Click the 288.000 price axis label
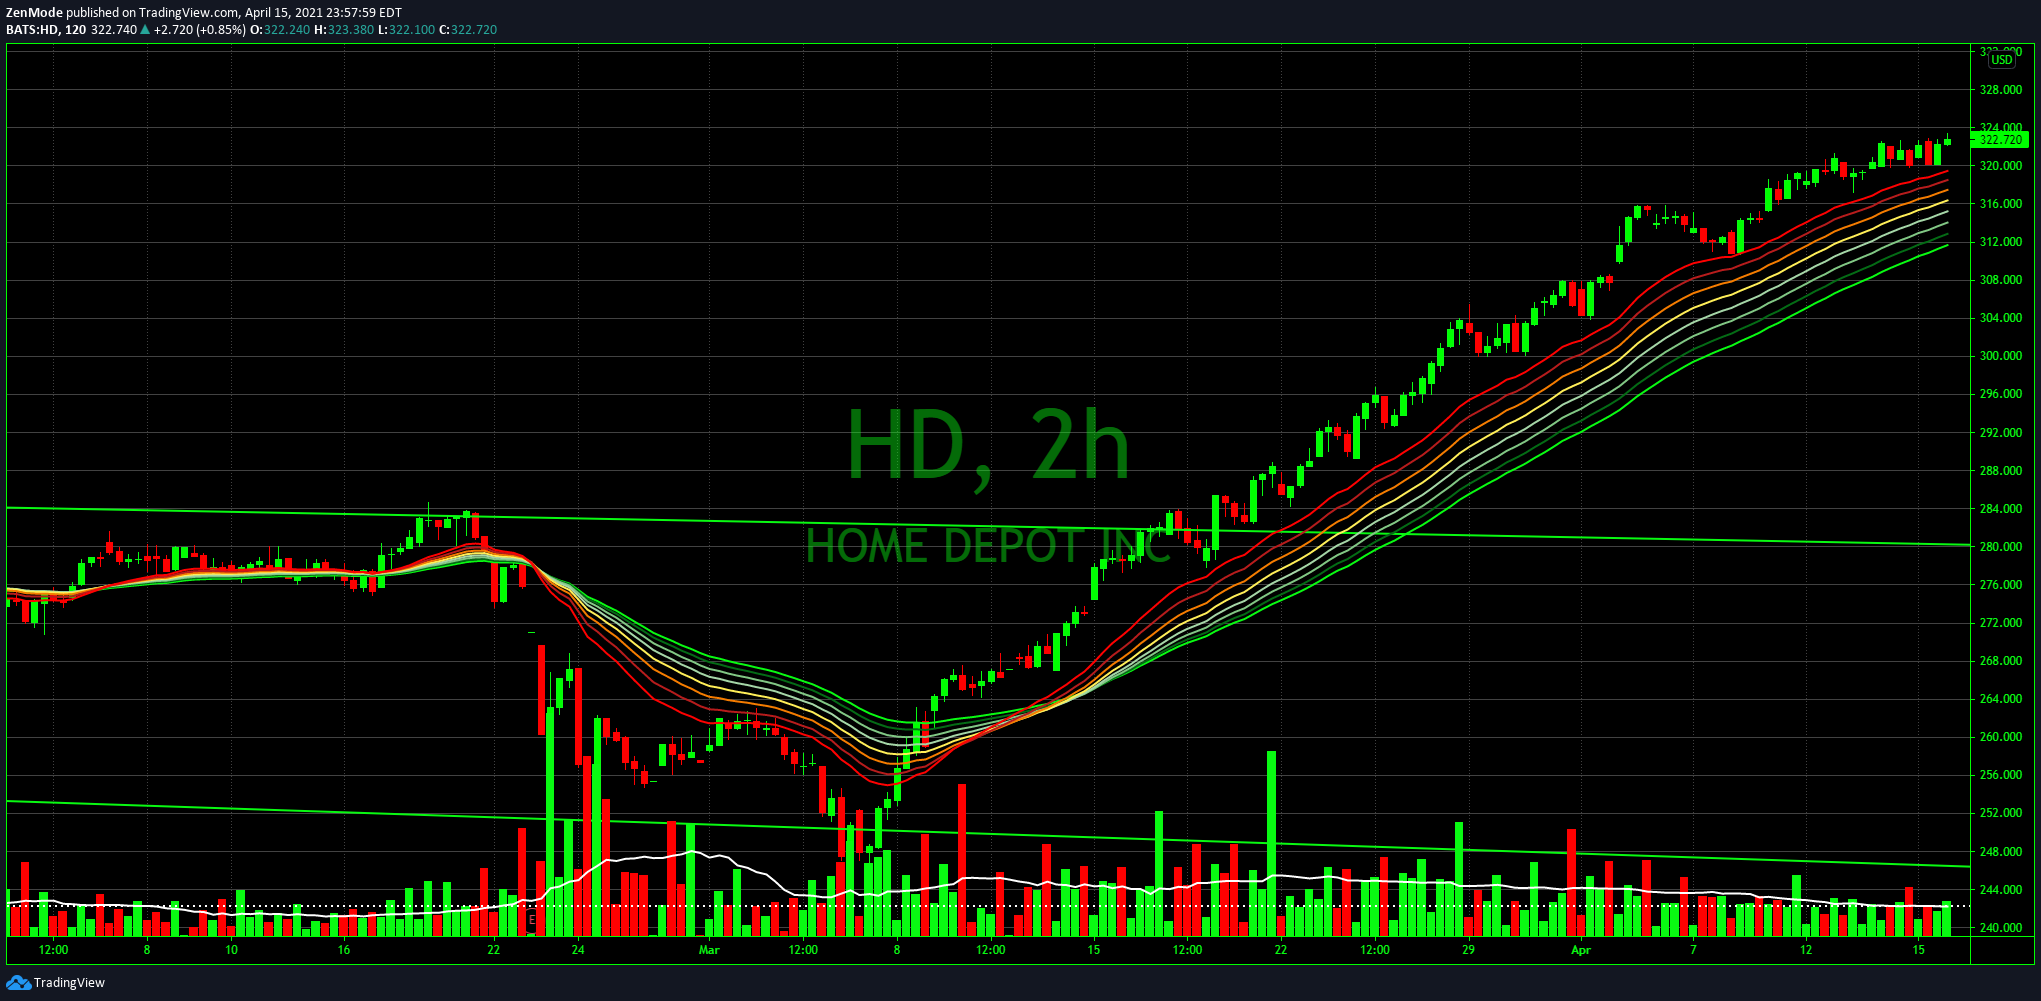This screenshot has width=2041, height=1001. click(2001, 471)
